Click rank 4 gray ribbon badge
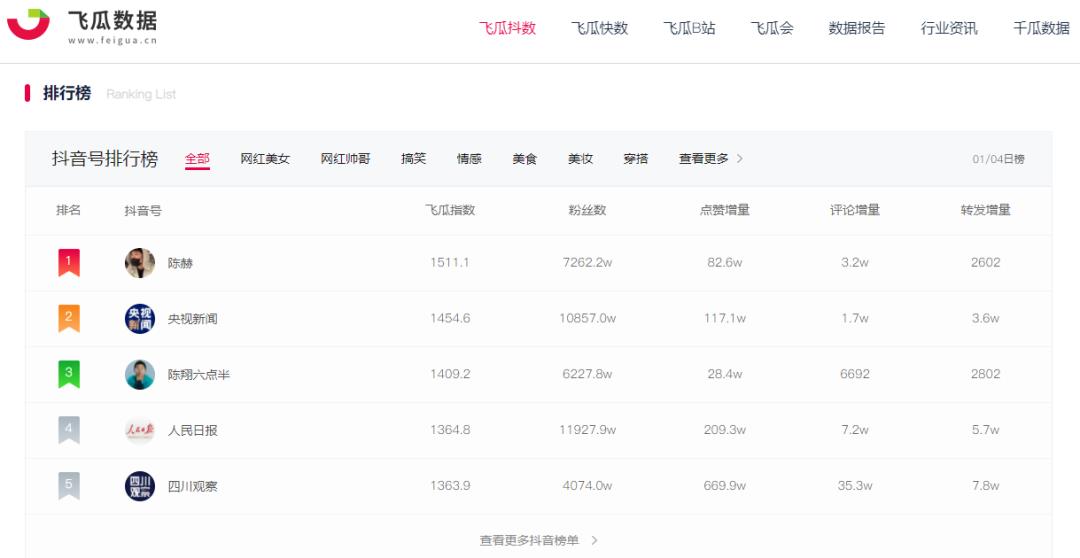The height and width of the screenshot is (558, 1080). (x=69, y=430)
